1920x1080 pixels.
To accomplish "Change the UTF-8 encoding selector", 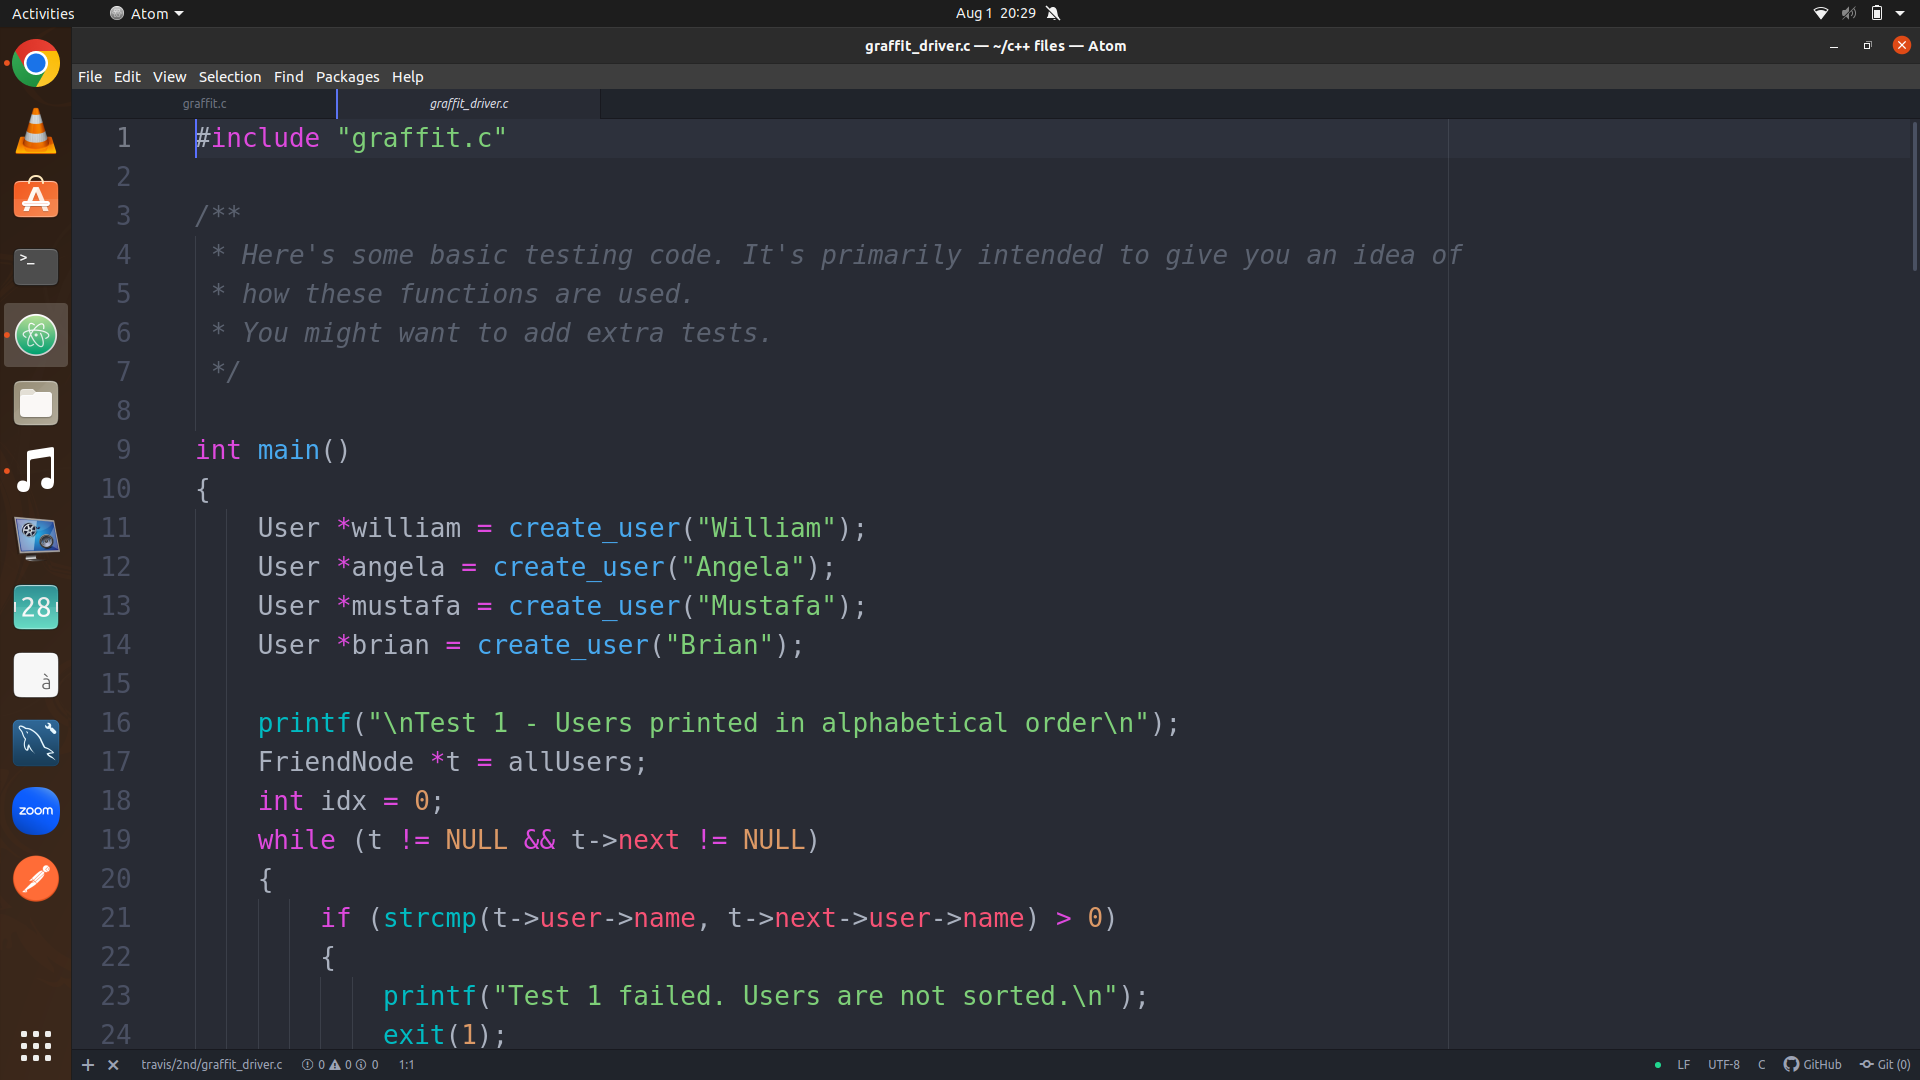I will [x=1723, y=1065].
